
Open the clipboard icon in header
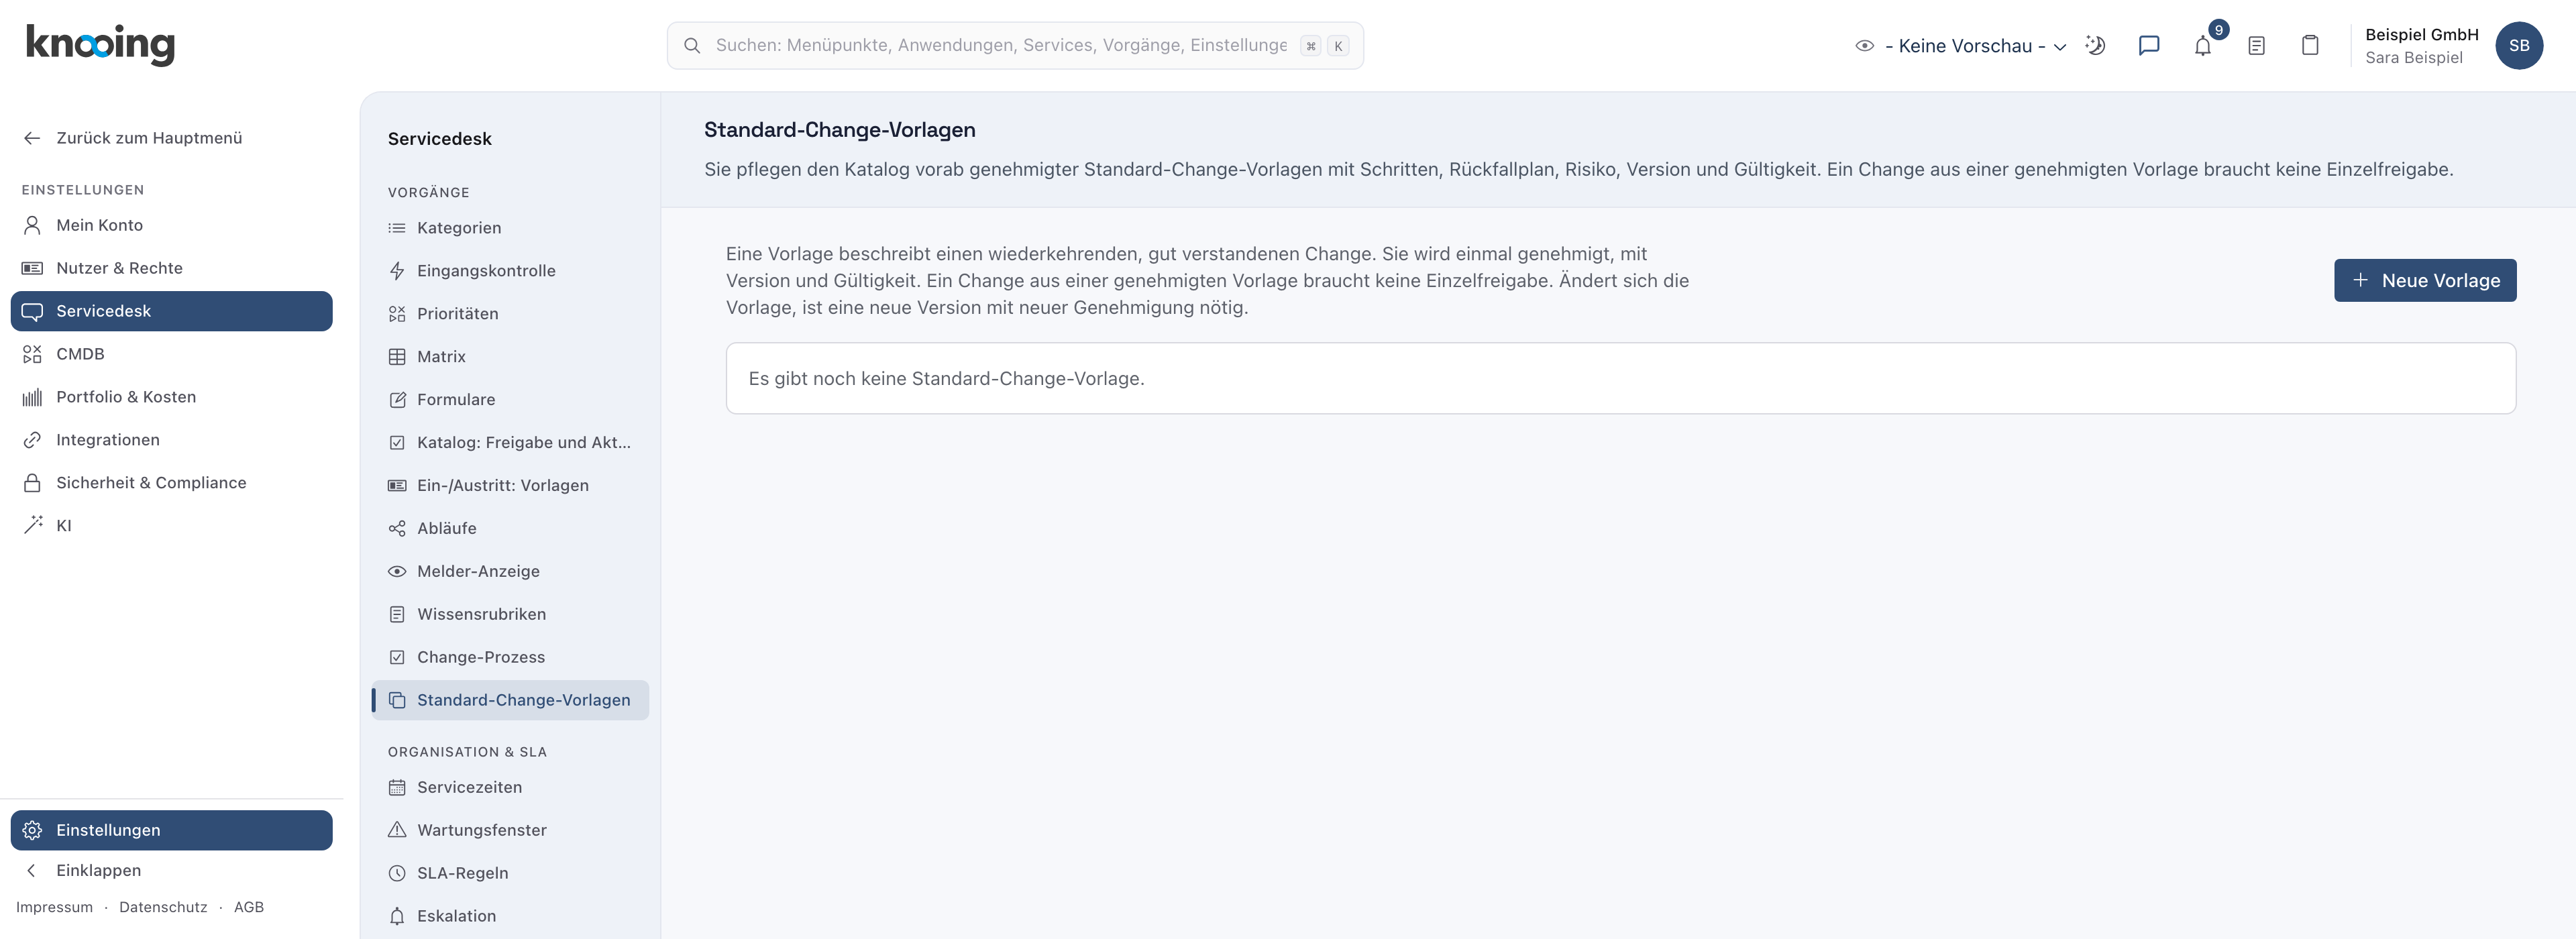tap(2310, 46)
